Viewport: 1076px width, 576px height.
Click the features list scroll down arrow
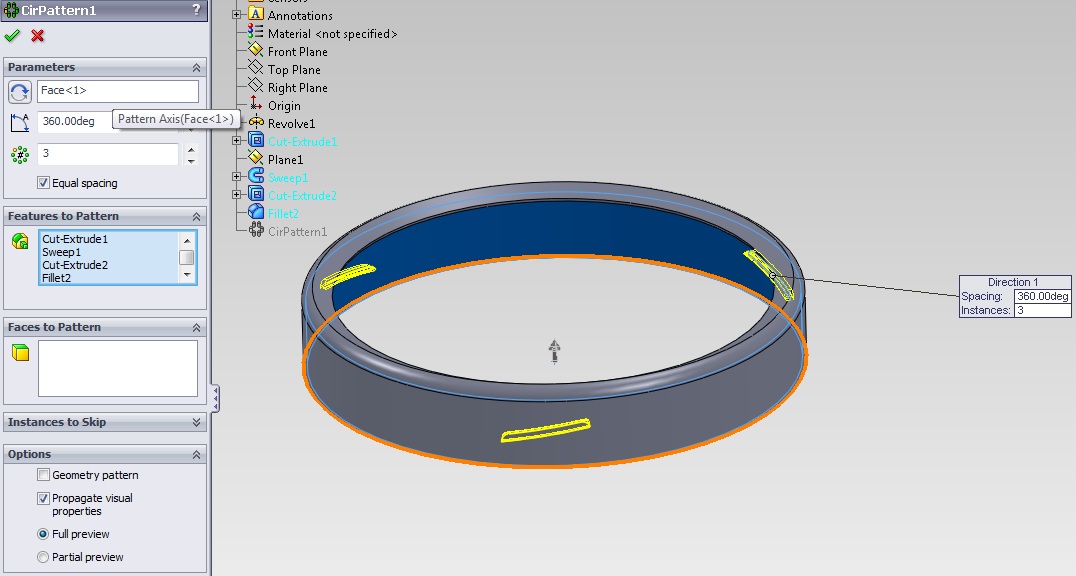click(187, 275)
